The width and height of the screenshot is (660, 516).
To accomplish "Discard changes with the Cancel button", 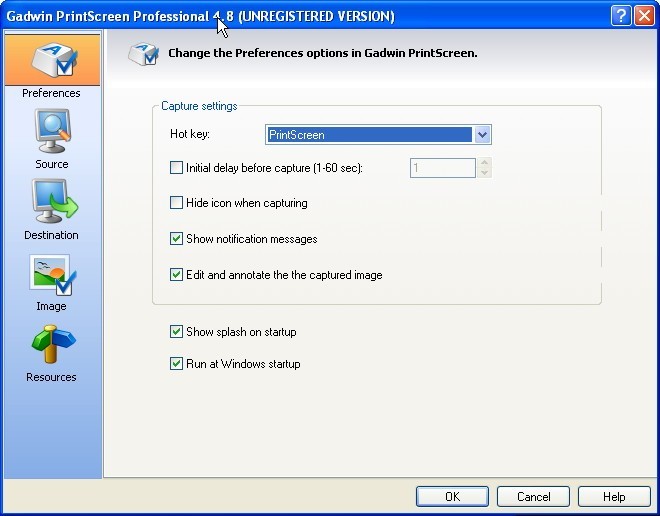I will [533, 497].
